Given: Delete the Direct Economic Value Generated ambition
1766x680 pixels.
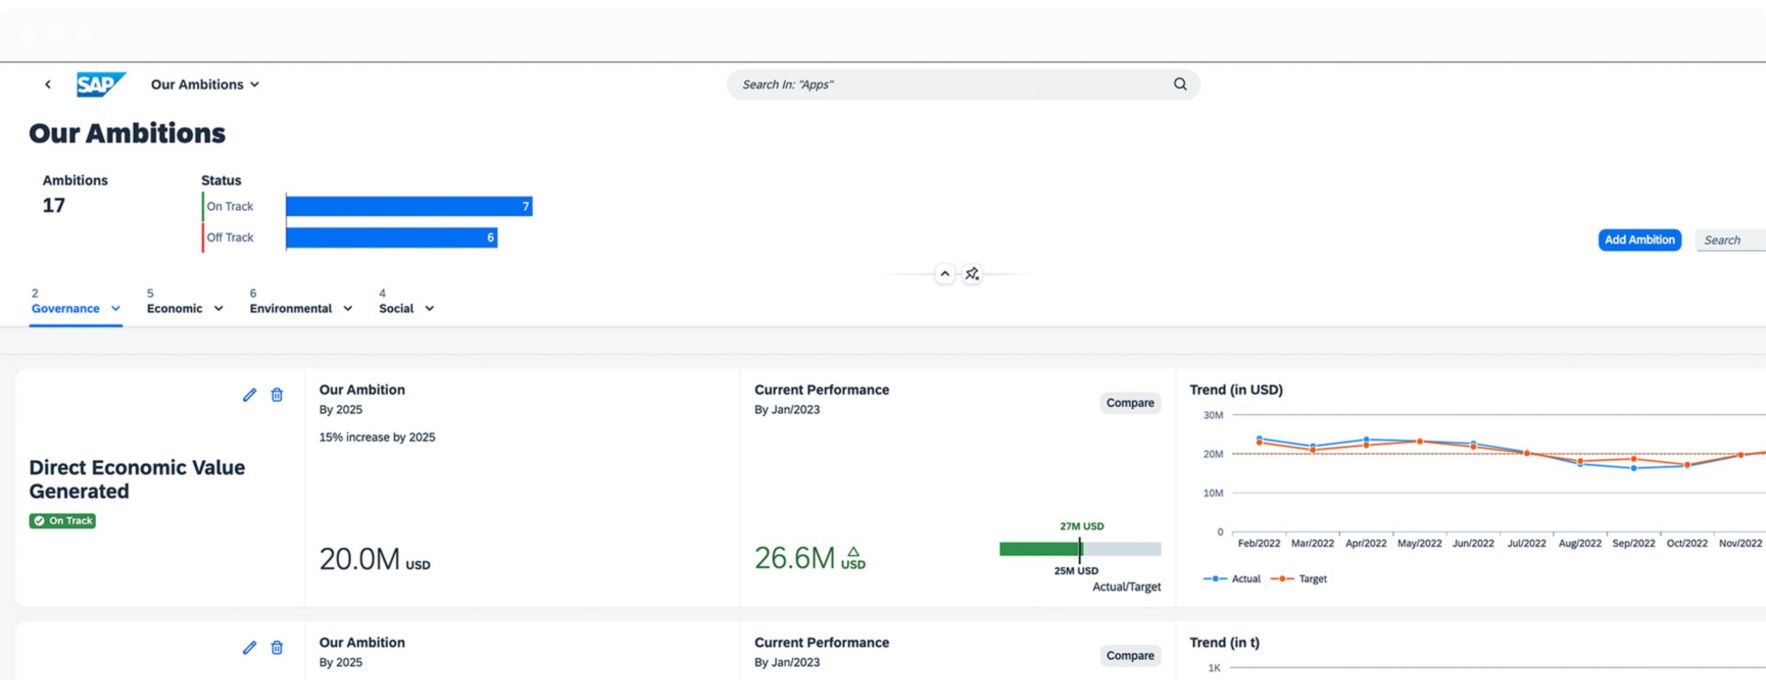Looking at the screenshot, I should point(277,395).
